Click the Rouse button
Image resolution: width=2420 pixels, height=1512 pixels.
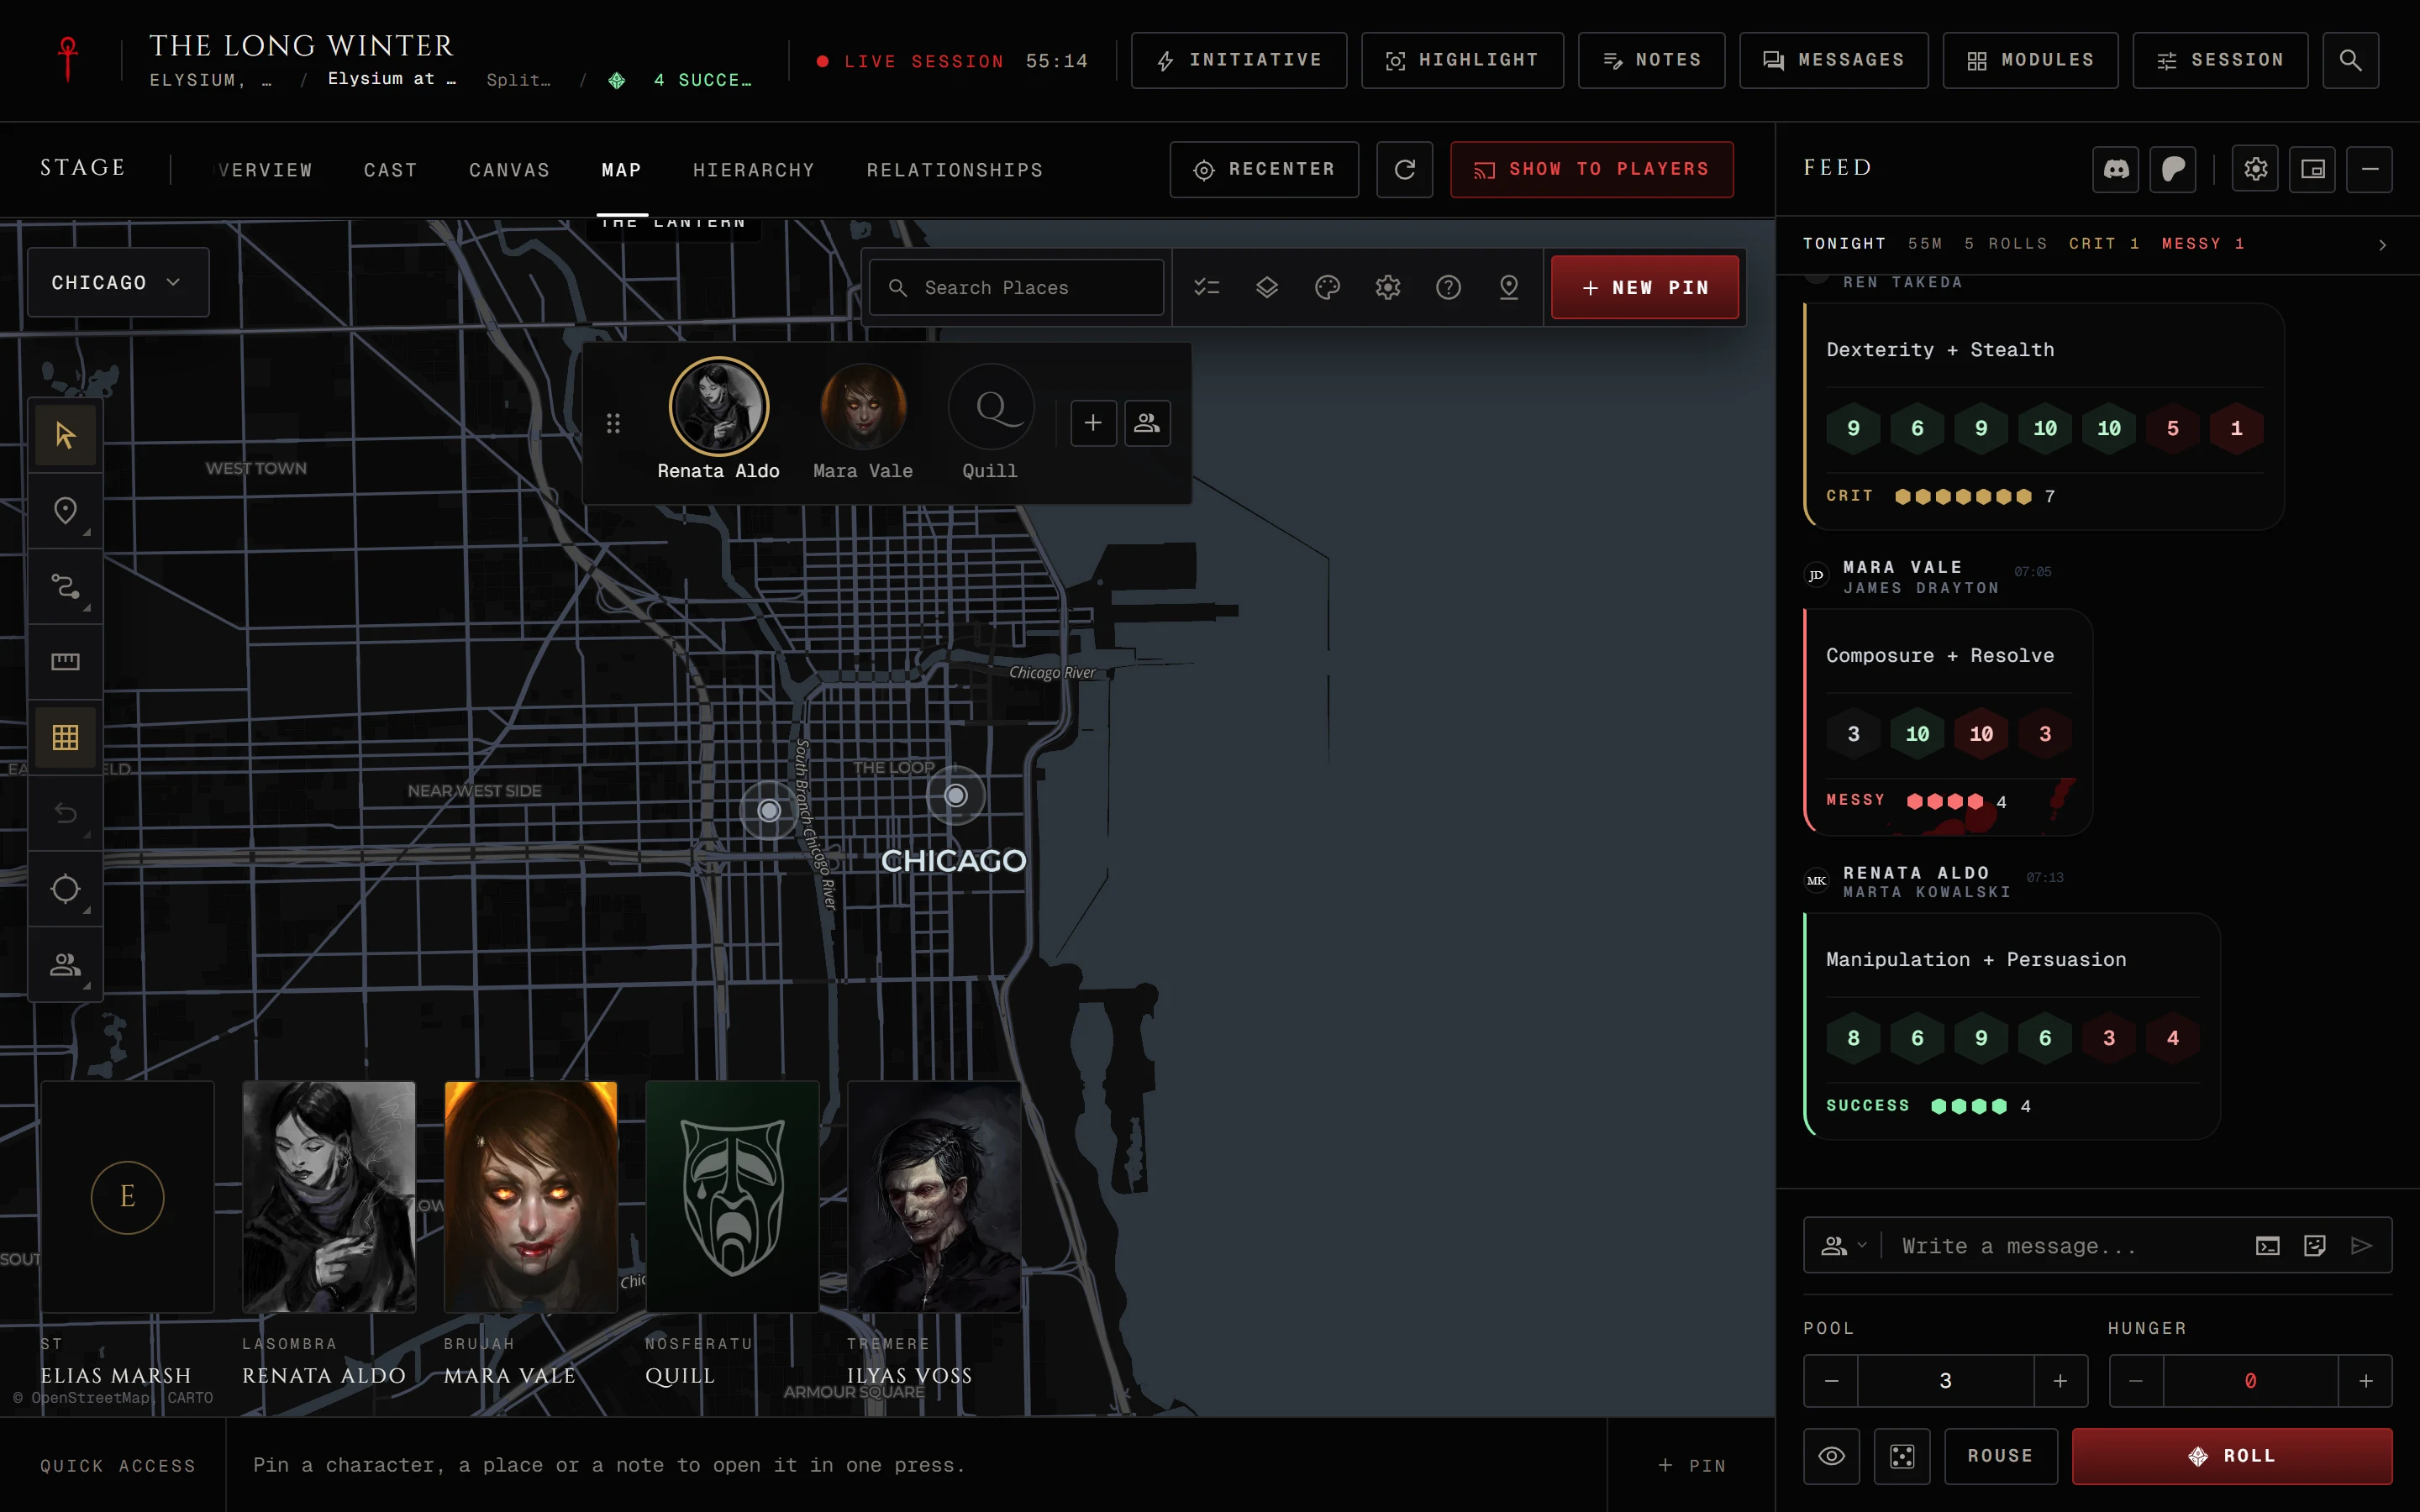click(2001, 1456)
